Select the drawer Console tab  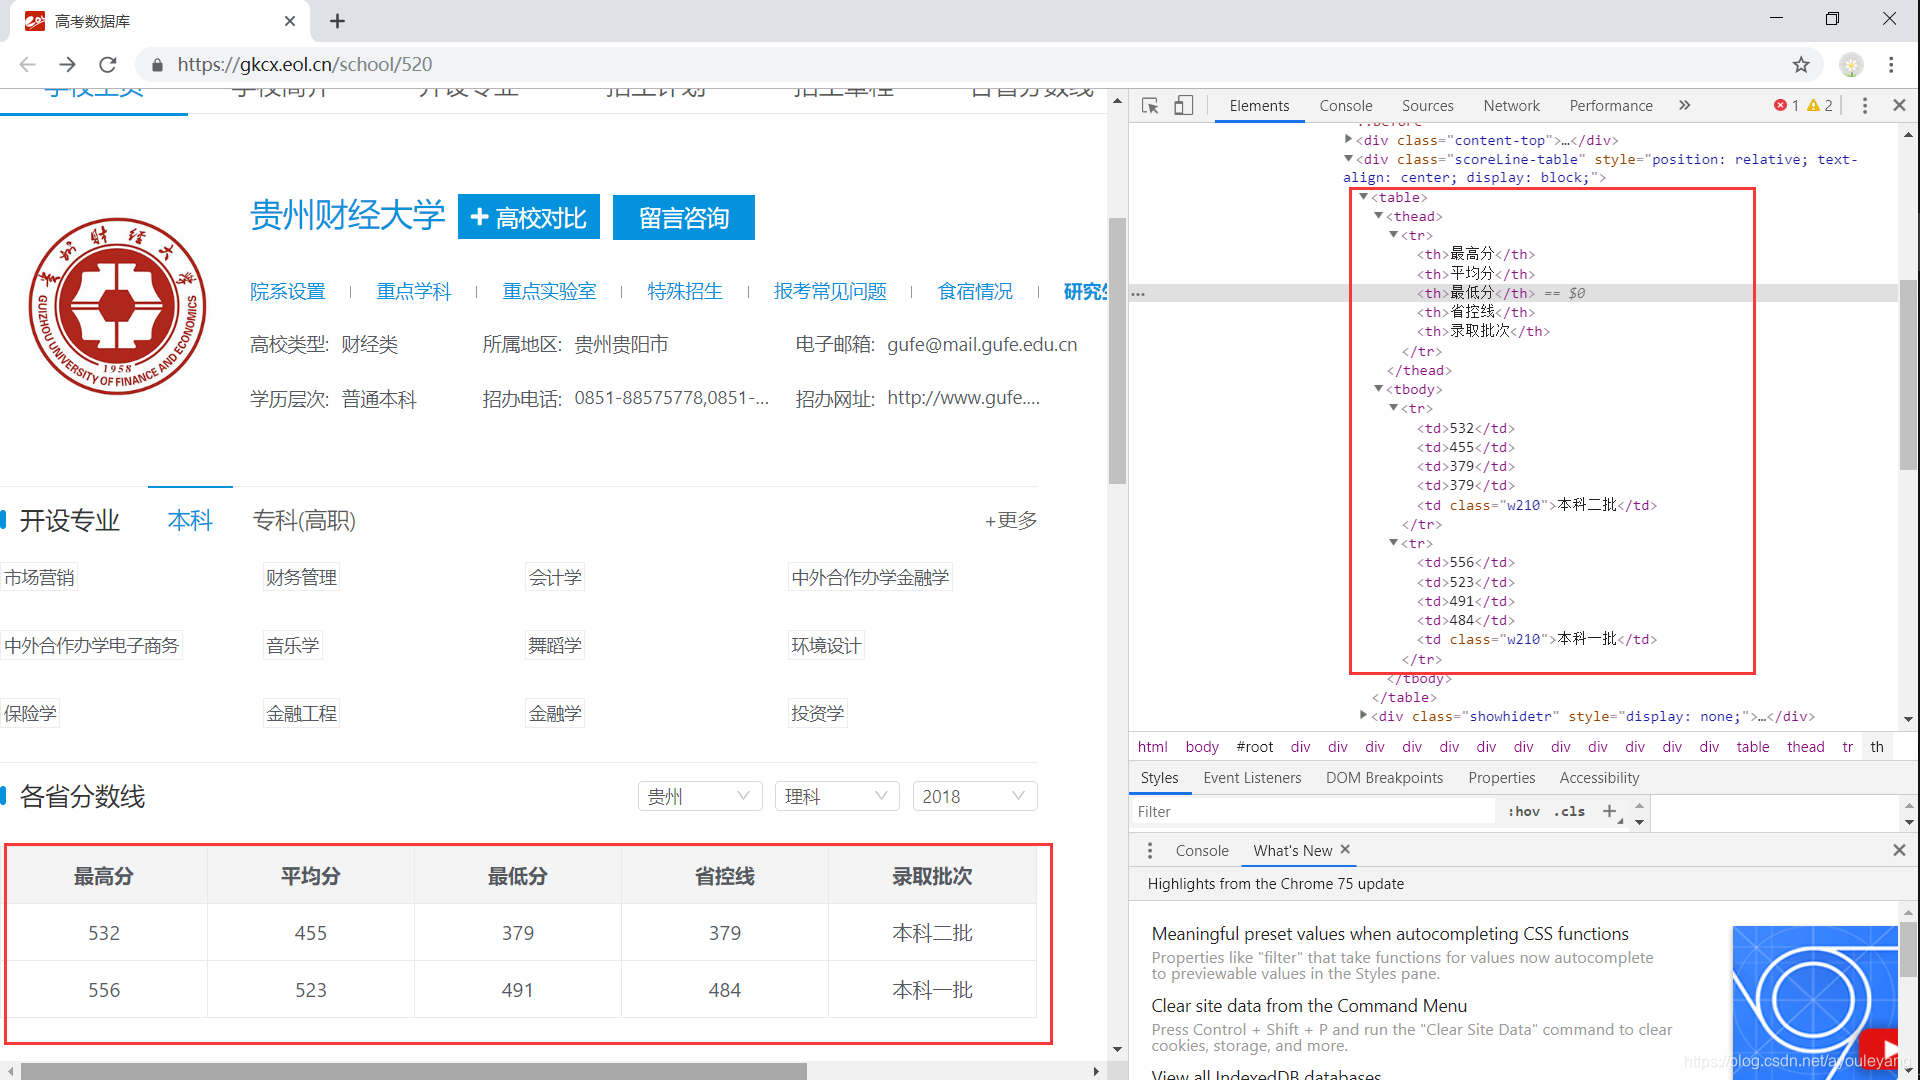tap(1202, 850)
